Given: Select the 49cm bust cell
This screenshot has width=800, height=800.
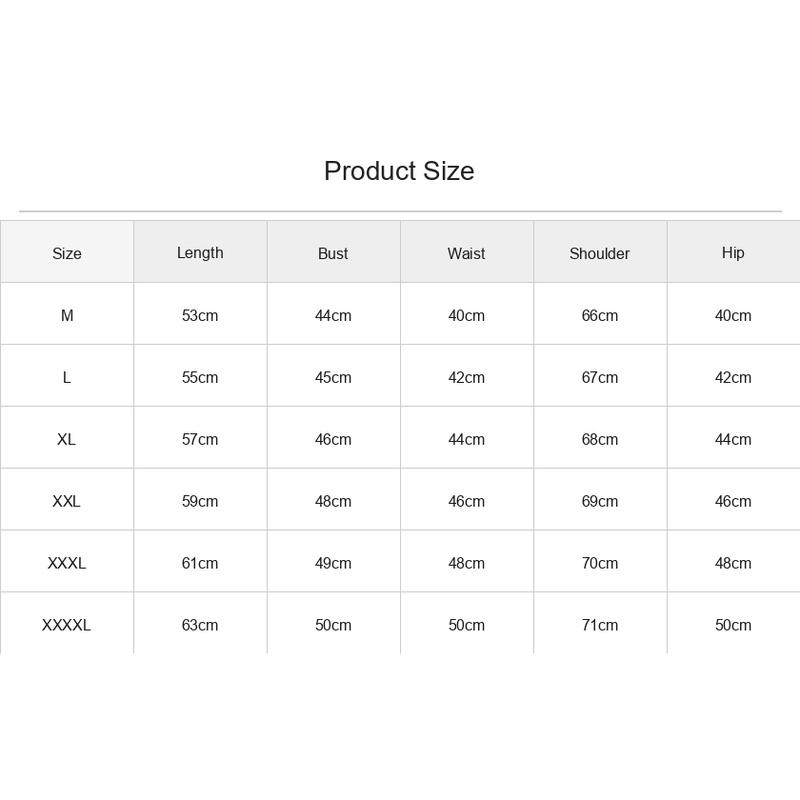Looking at the screenshot, I should point(333,563).
